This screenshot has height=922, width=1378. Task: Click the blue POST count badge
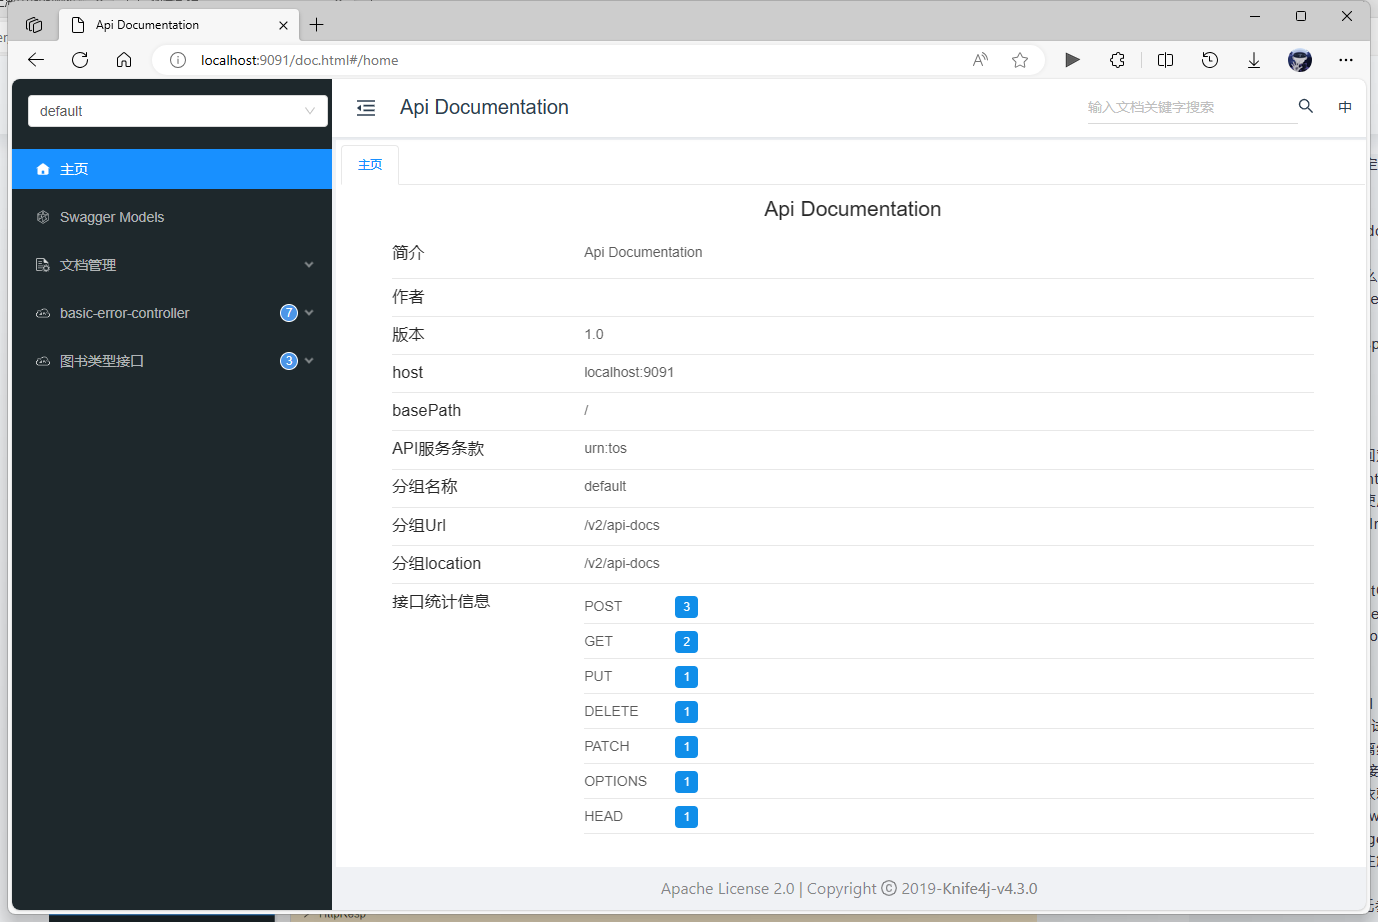(x=686, y=606)
